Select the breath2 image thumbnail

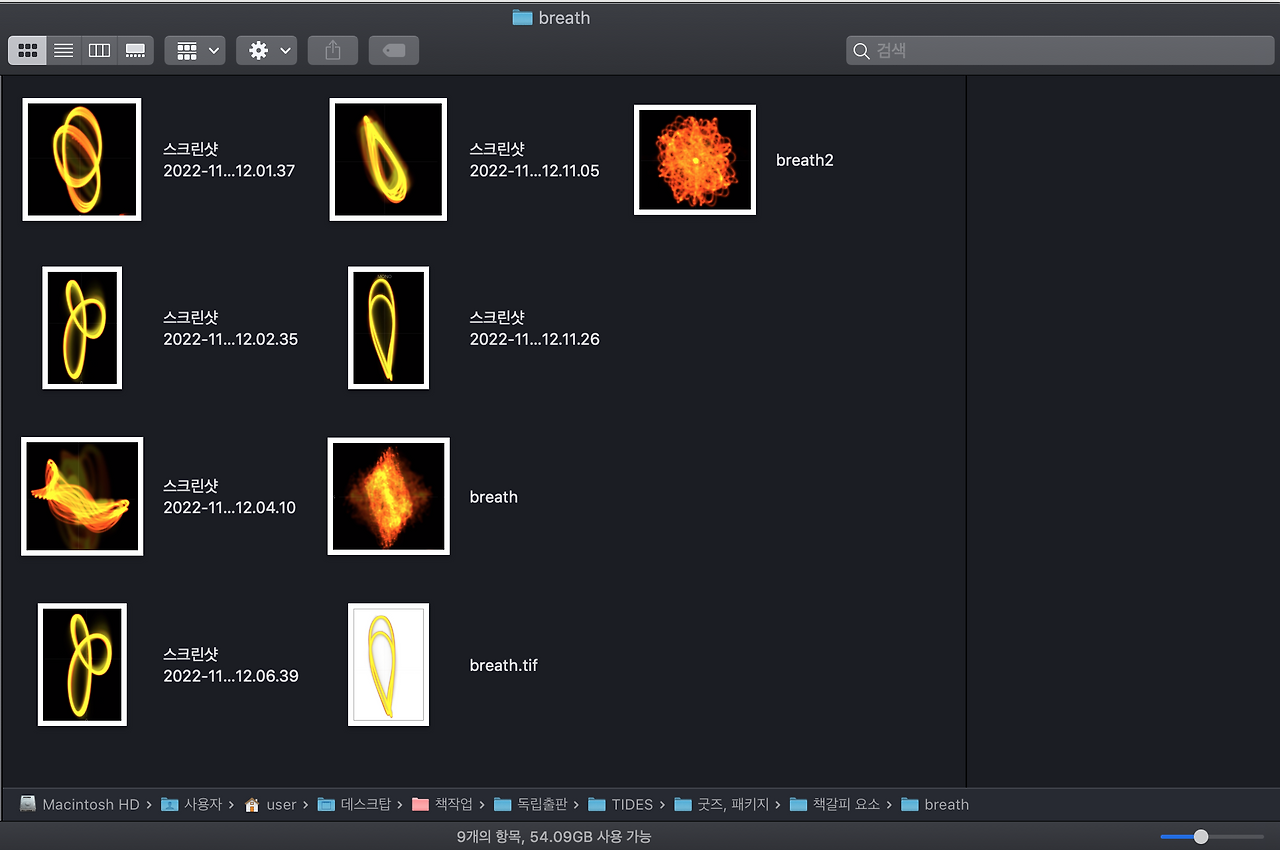tap(695, 160)
